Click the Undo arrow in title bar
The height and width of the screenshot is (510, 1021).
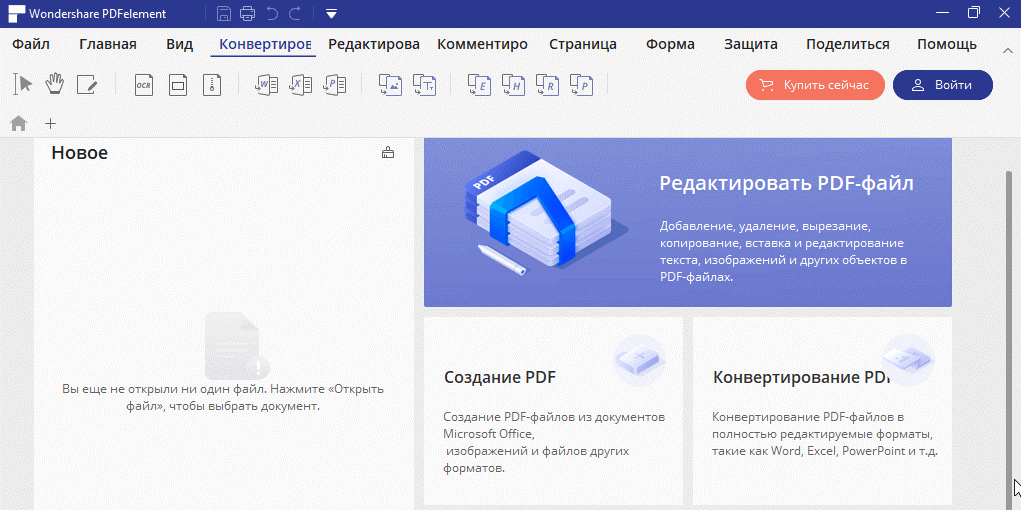pos(272,13)
